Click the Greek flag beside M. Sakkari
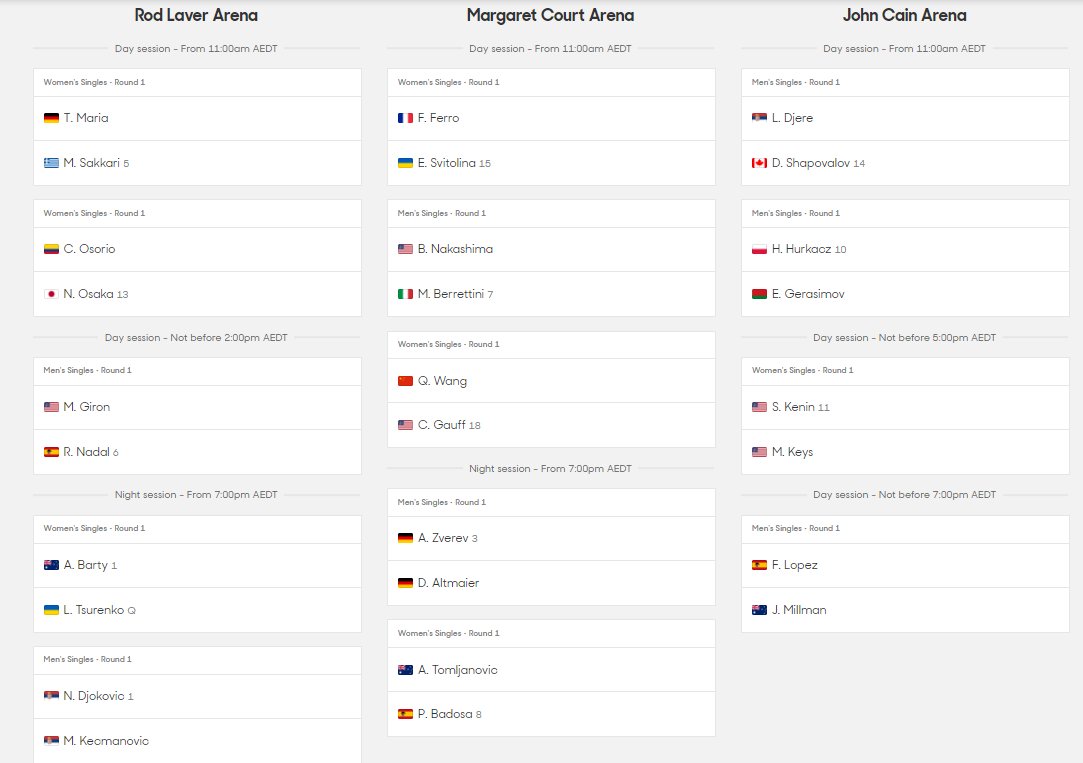This screenshot has height=763, width=1083. tap(51, 163)
